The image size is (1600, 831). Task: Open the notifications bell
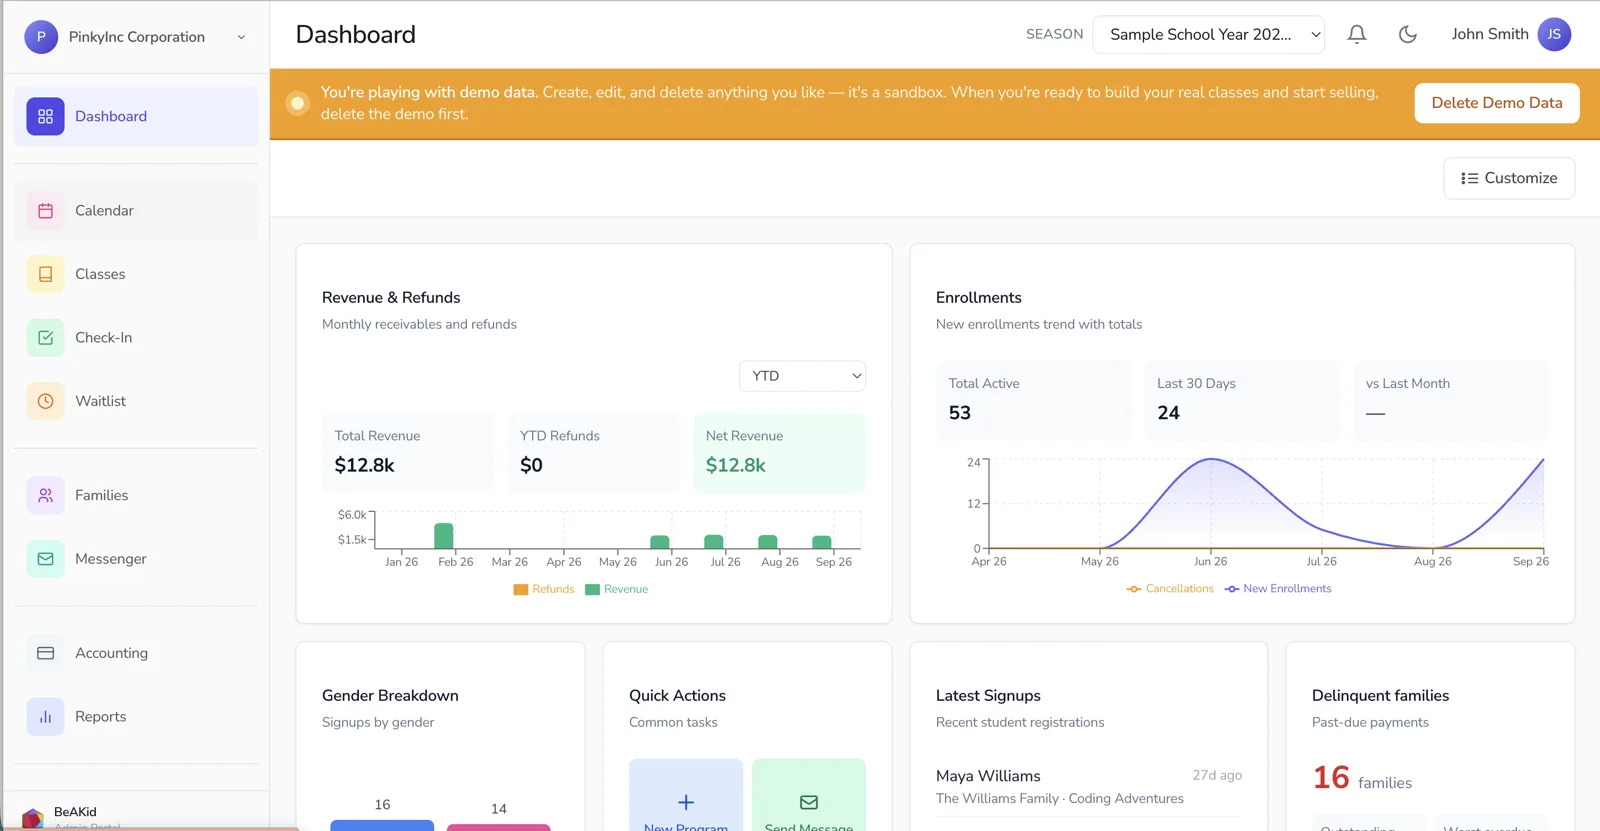[1357, 35]
